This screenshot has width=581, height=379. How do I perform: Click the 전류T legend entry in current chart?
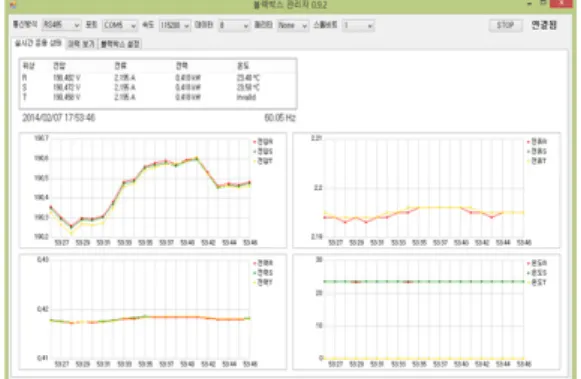point(537,161)
